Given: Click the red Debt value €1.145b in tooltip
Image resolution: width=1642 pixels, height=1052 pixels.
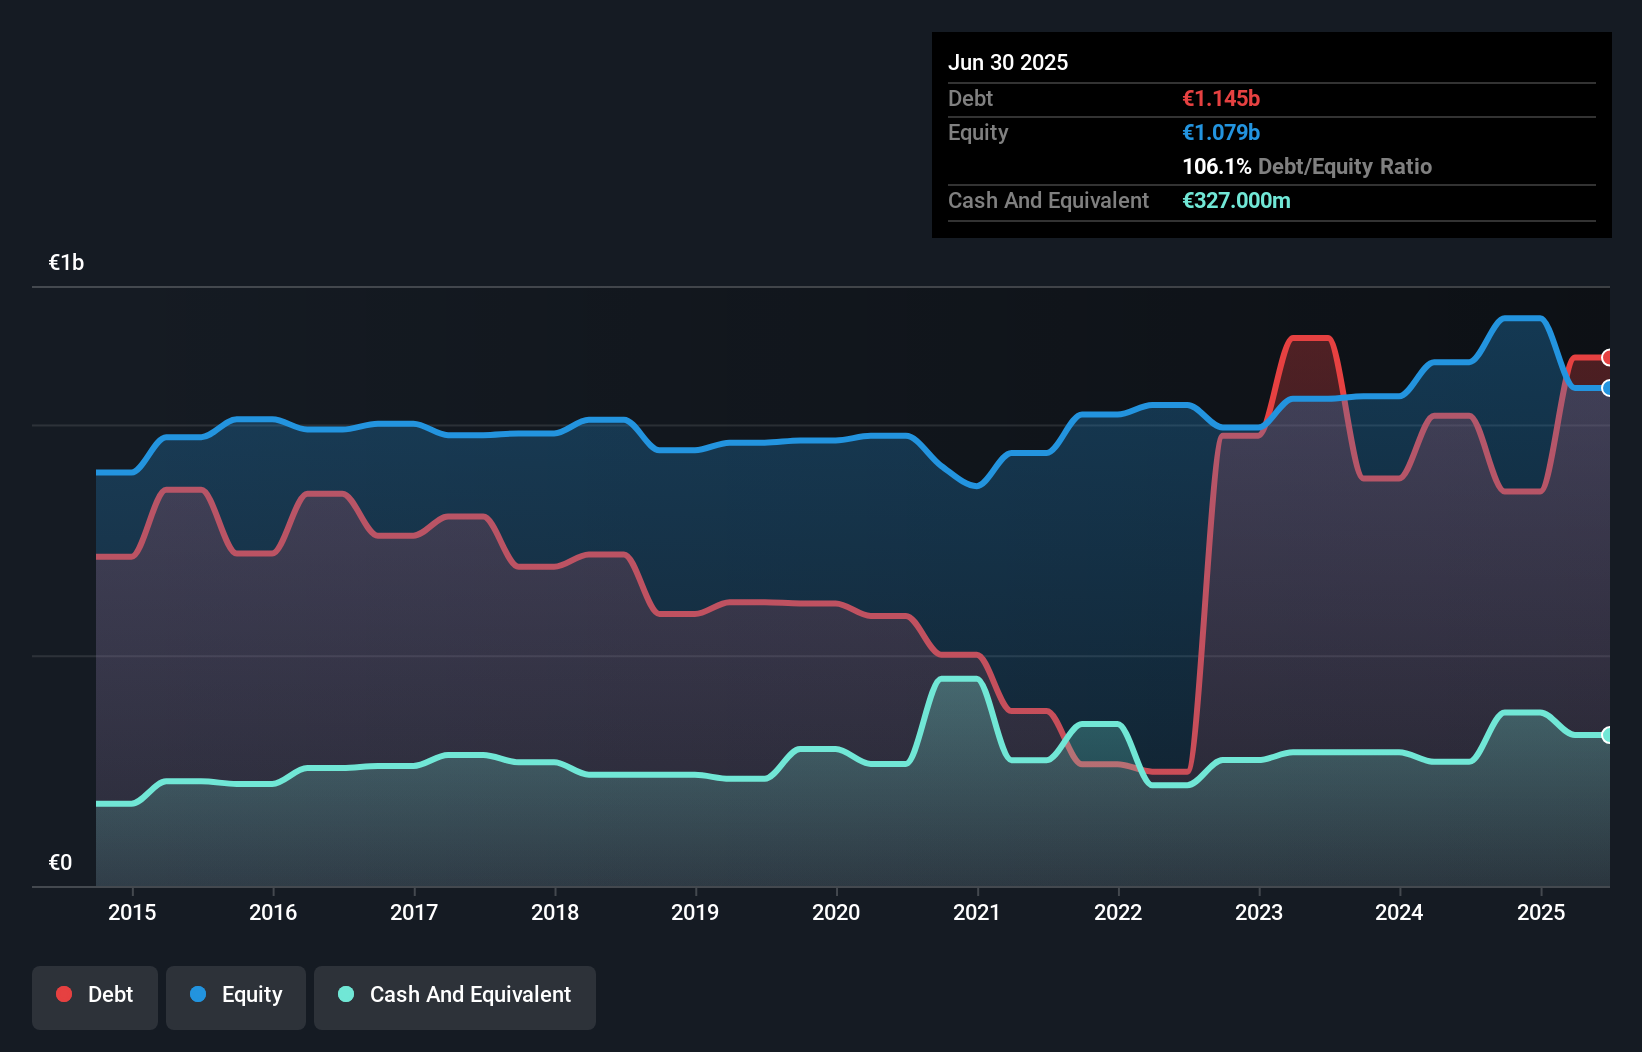Looking at the screenshot, I should click(x=1220, y=98).
